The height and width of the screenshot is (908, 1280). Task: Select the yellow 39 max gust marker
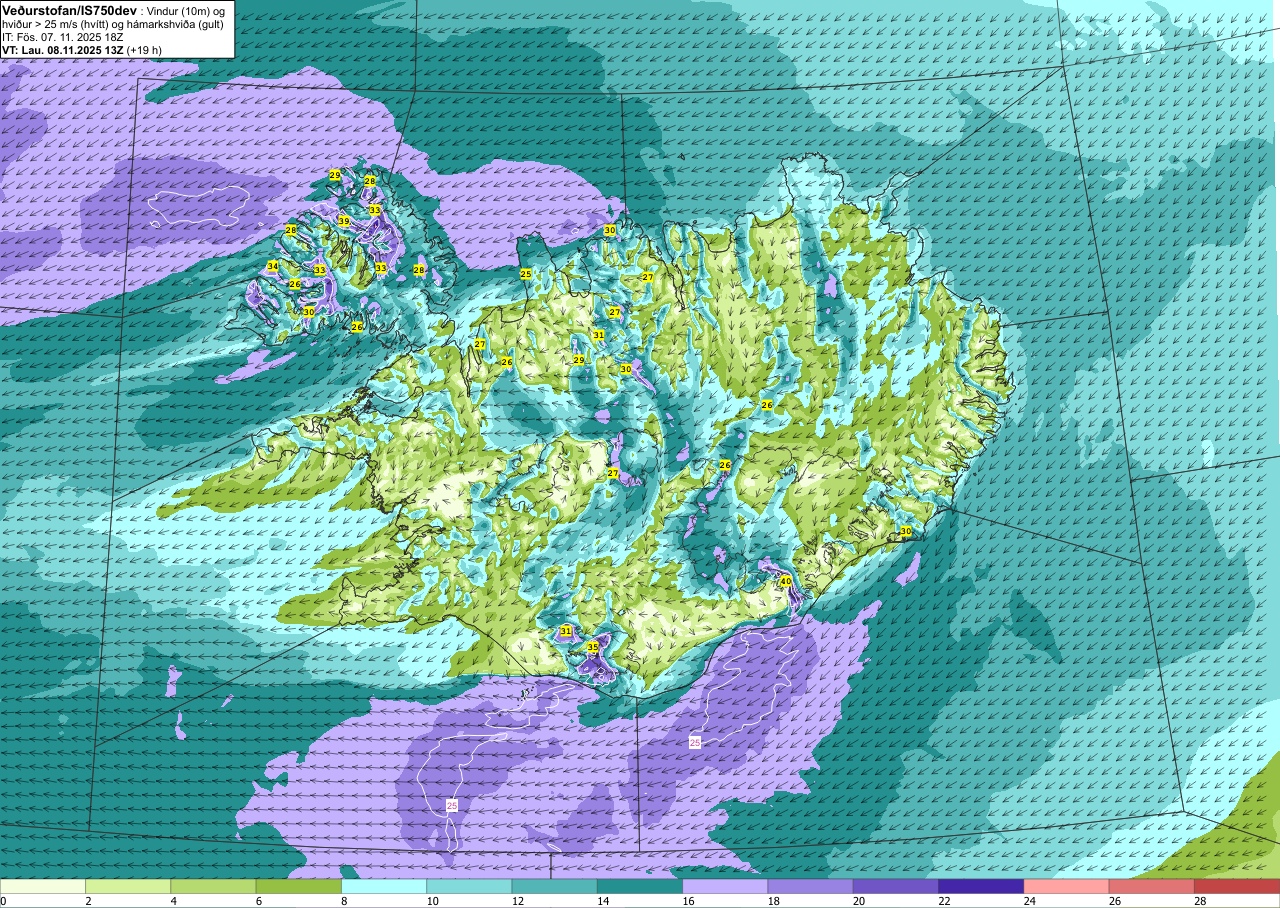(344, 221)
